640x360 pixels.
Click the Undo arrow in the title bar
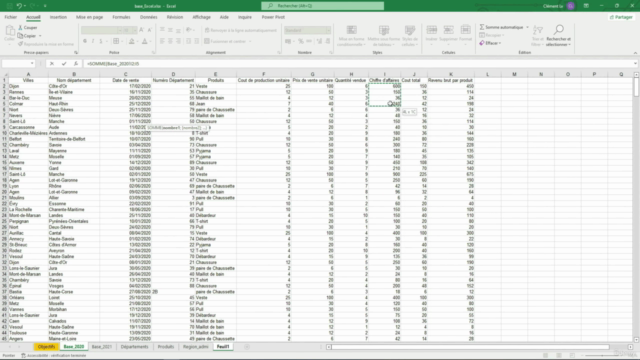pos(19,6)
